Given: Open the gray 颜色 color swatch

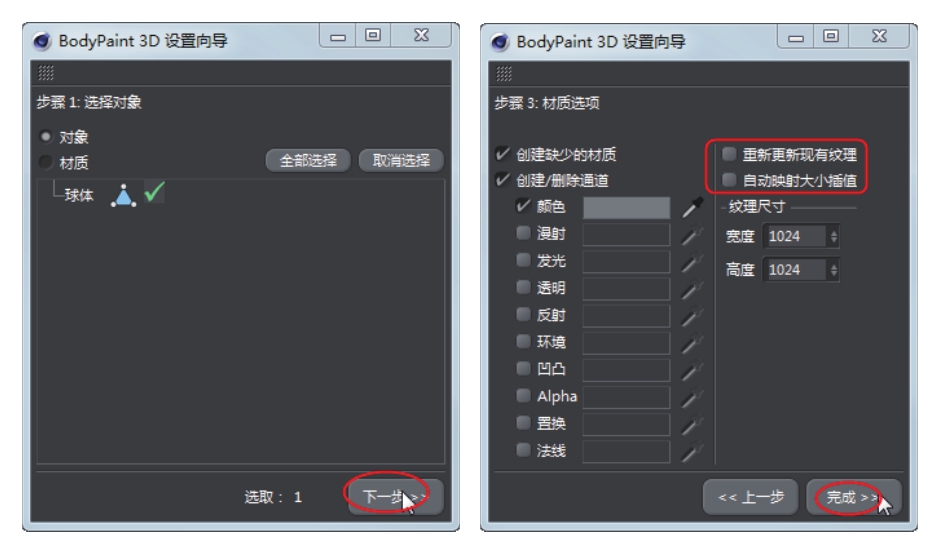Looking at the screenshot, I should (626, 208).
